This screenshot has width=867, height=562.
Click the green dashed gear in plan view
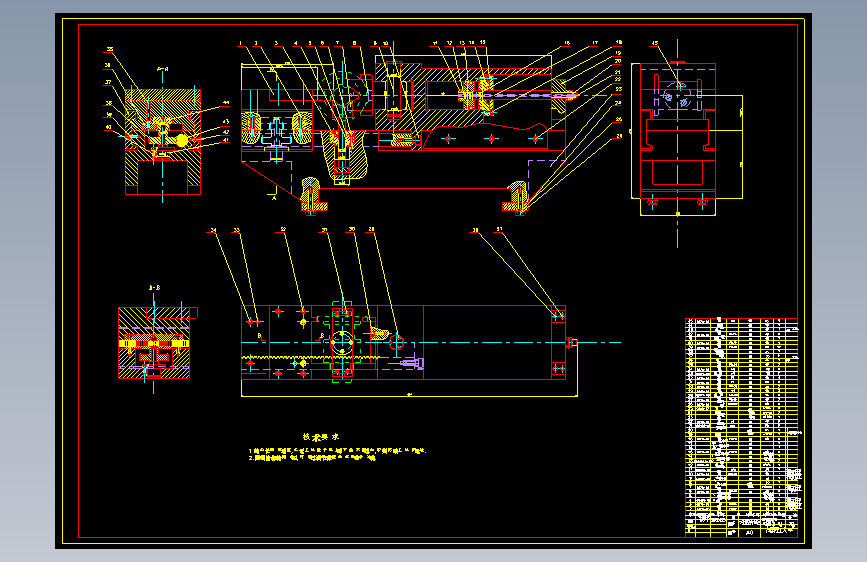[342, 343]
